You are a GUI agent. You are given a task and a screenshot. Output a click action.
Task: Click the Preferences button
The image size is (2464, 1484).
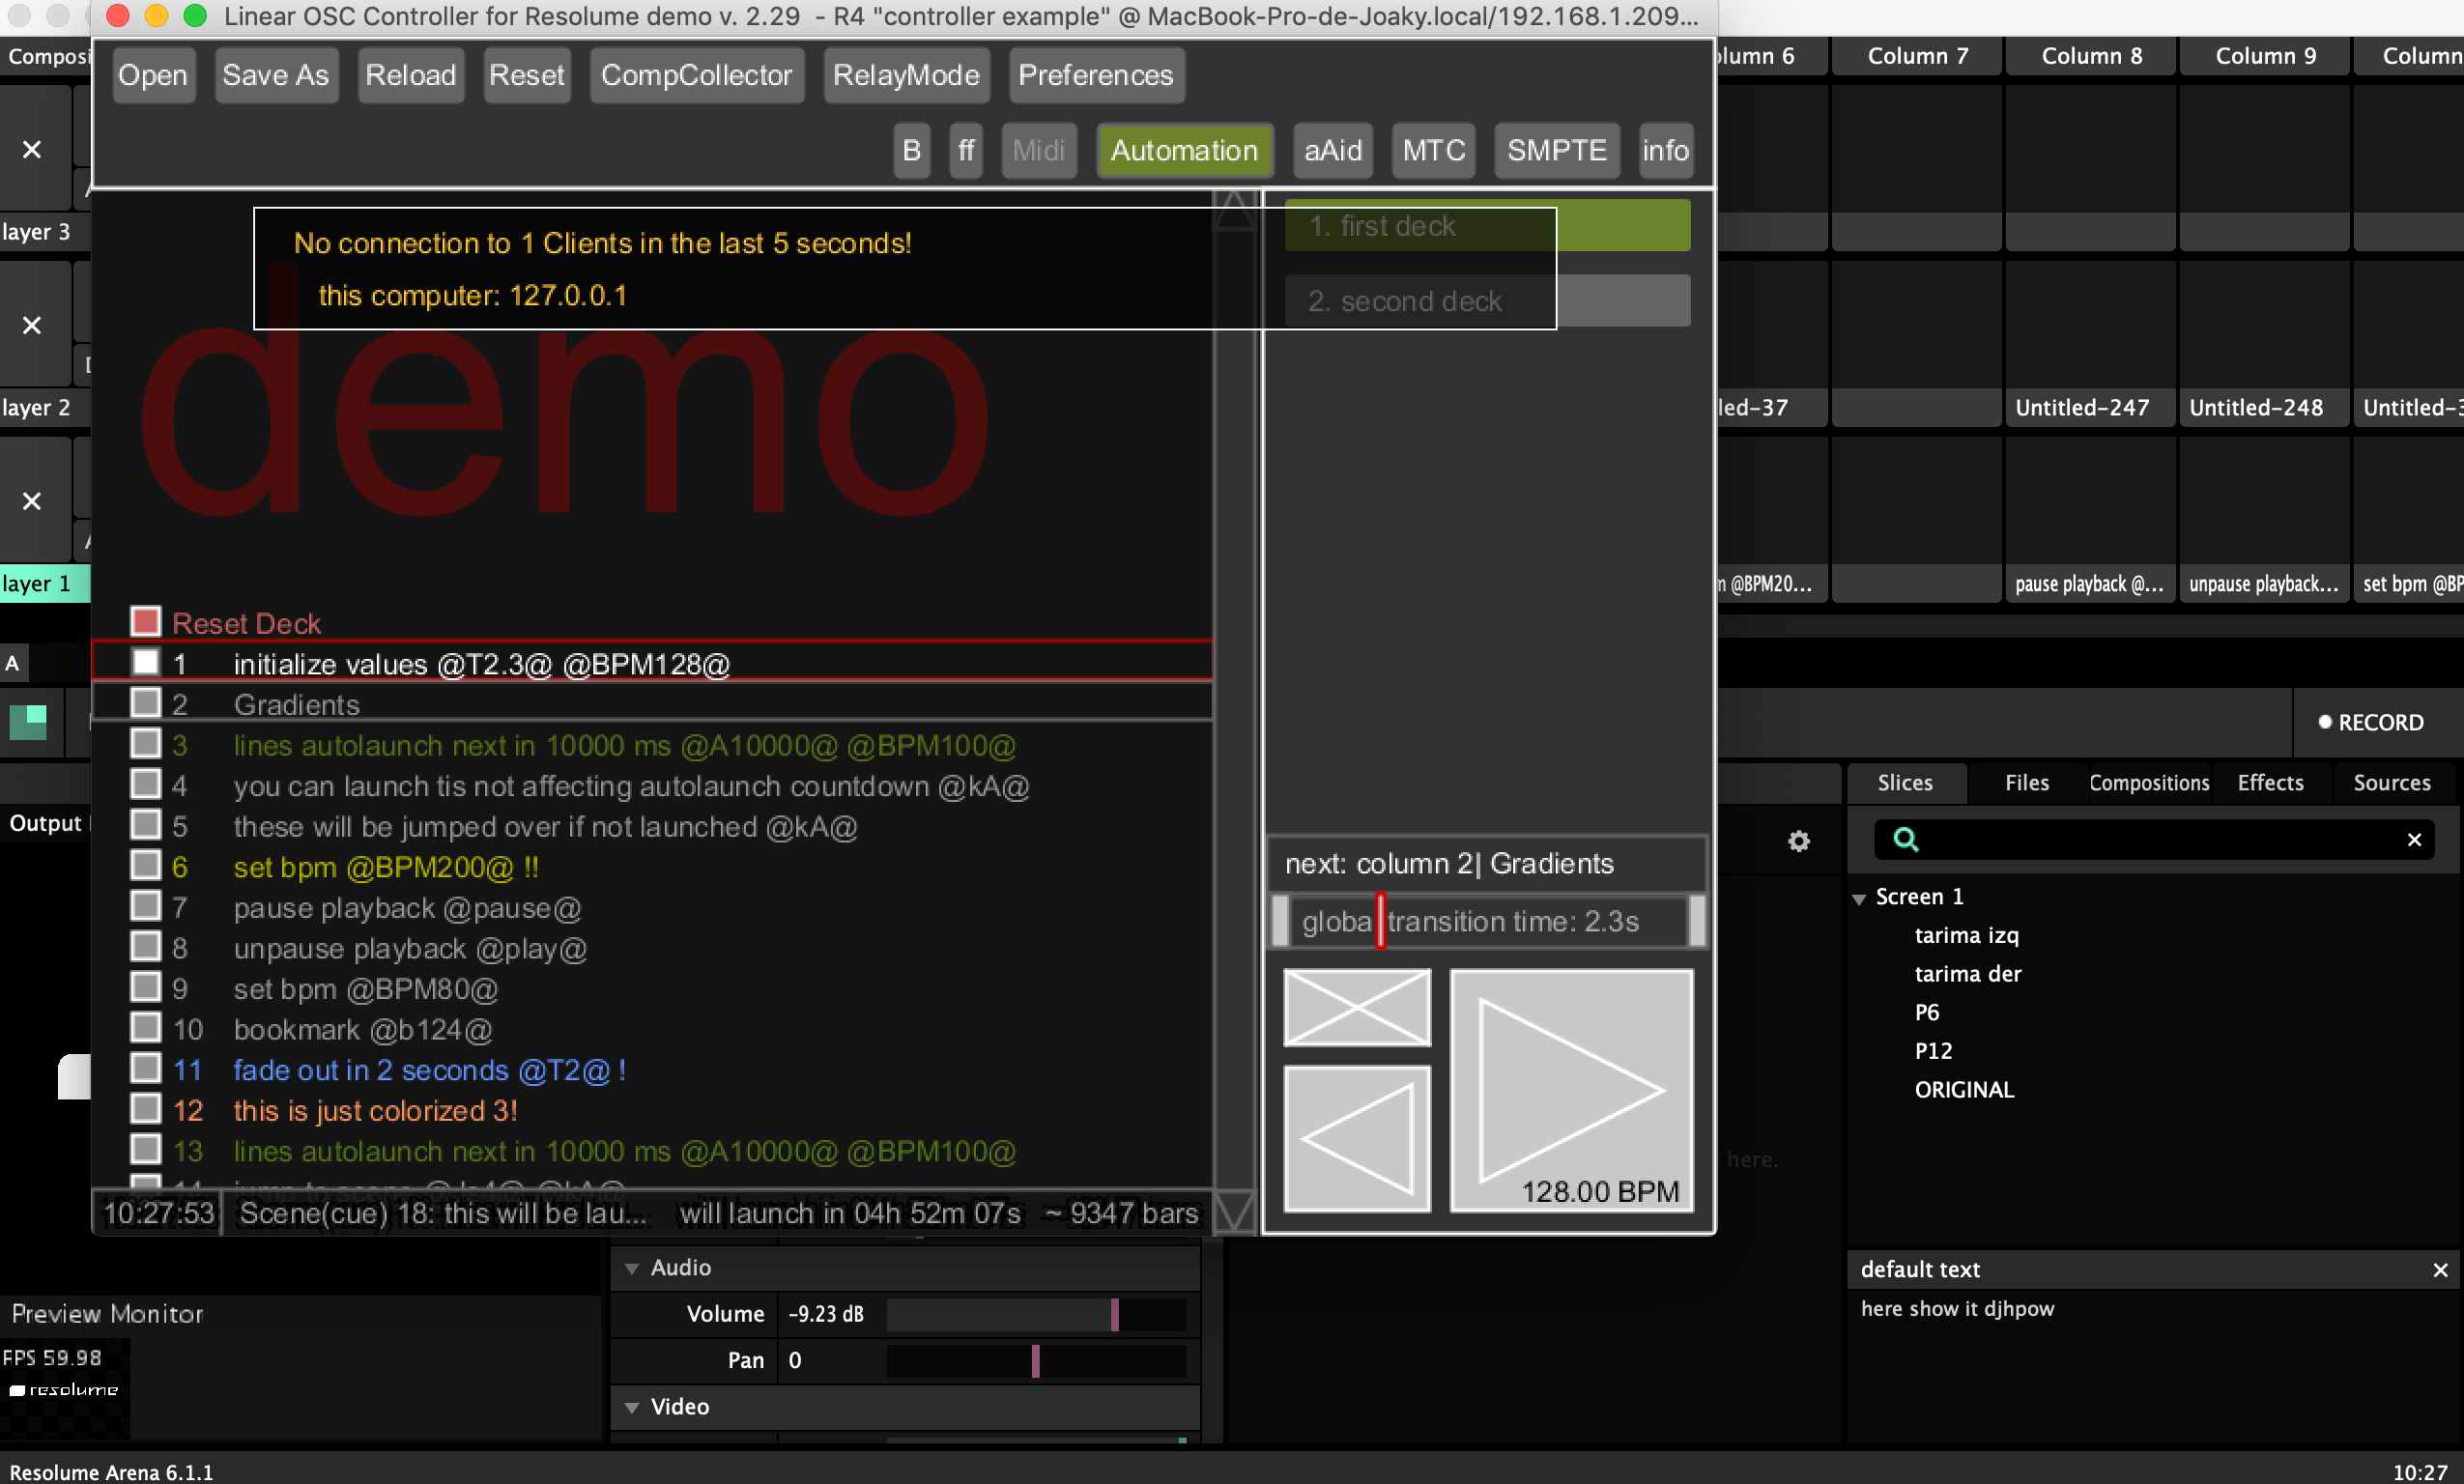(x=1095, y=75)
